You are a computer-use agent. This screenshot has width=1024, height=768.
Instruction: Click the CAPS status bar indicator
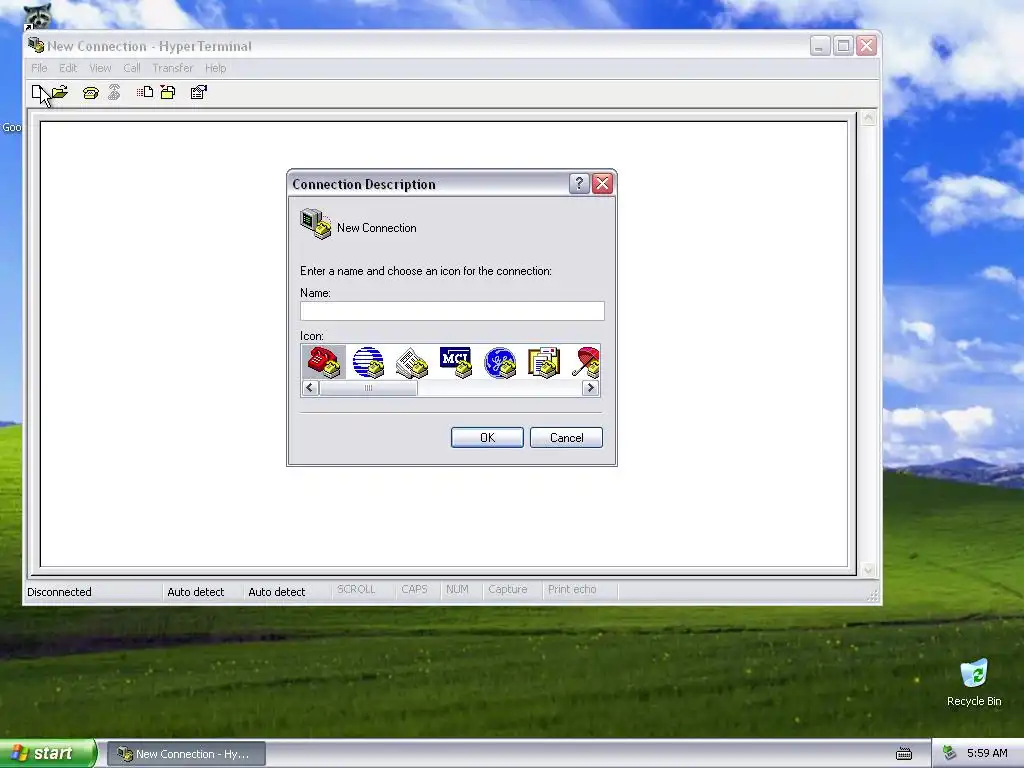tap(414, 589)
